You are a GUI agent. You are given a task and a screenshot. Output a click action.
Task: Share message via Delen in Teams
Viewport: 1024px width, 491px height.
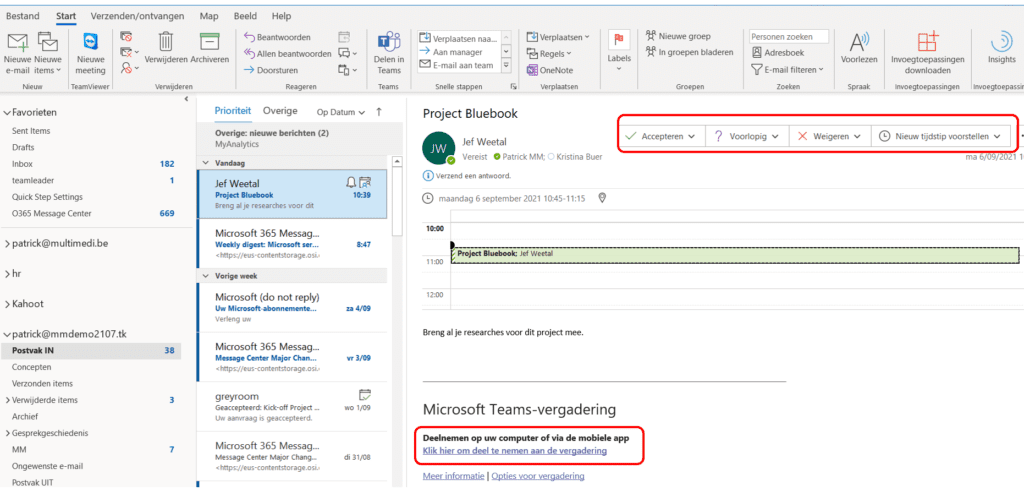pos(389,53)
